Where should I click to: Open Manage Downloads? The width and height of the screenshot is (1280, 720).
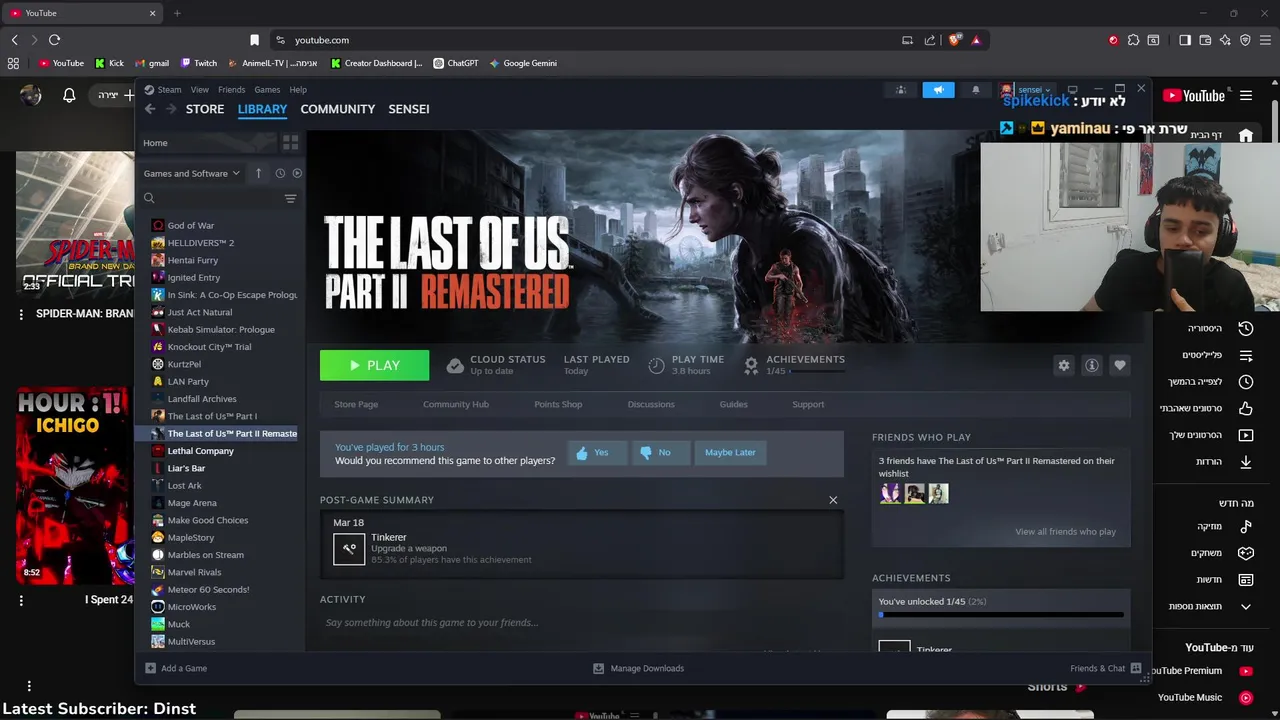[638, 668]
